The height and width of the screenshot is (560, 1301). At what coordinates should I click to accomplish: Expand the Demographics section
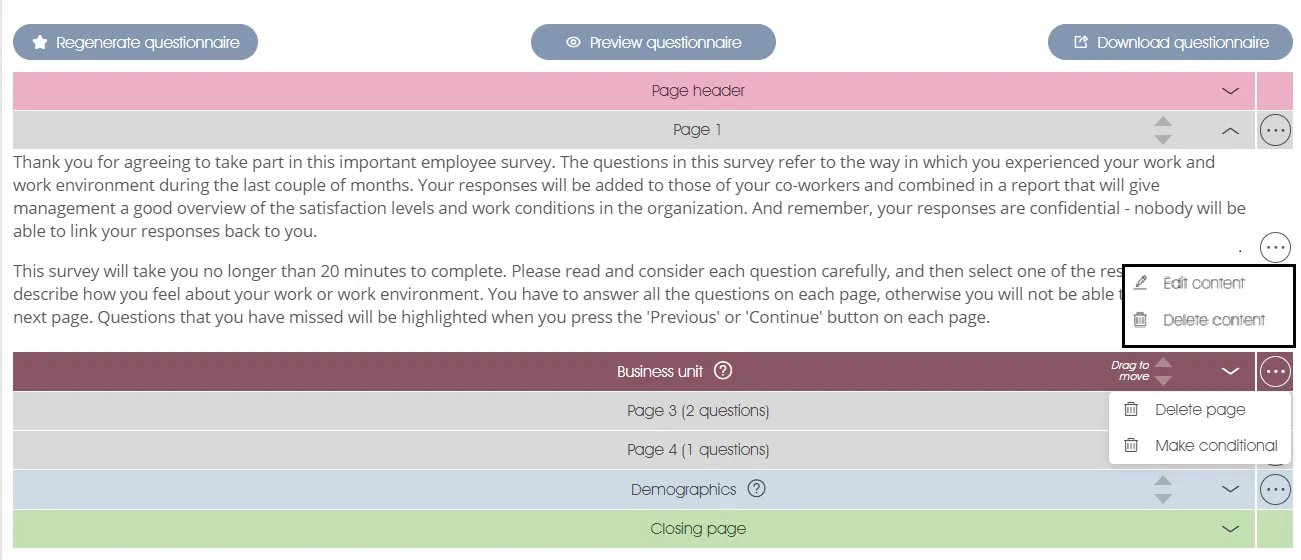1230,489
